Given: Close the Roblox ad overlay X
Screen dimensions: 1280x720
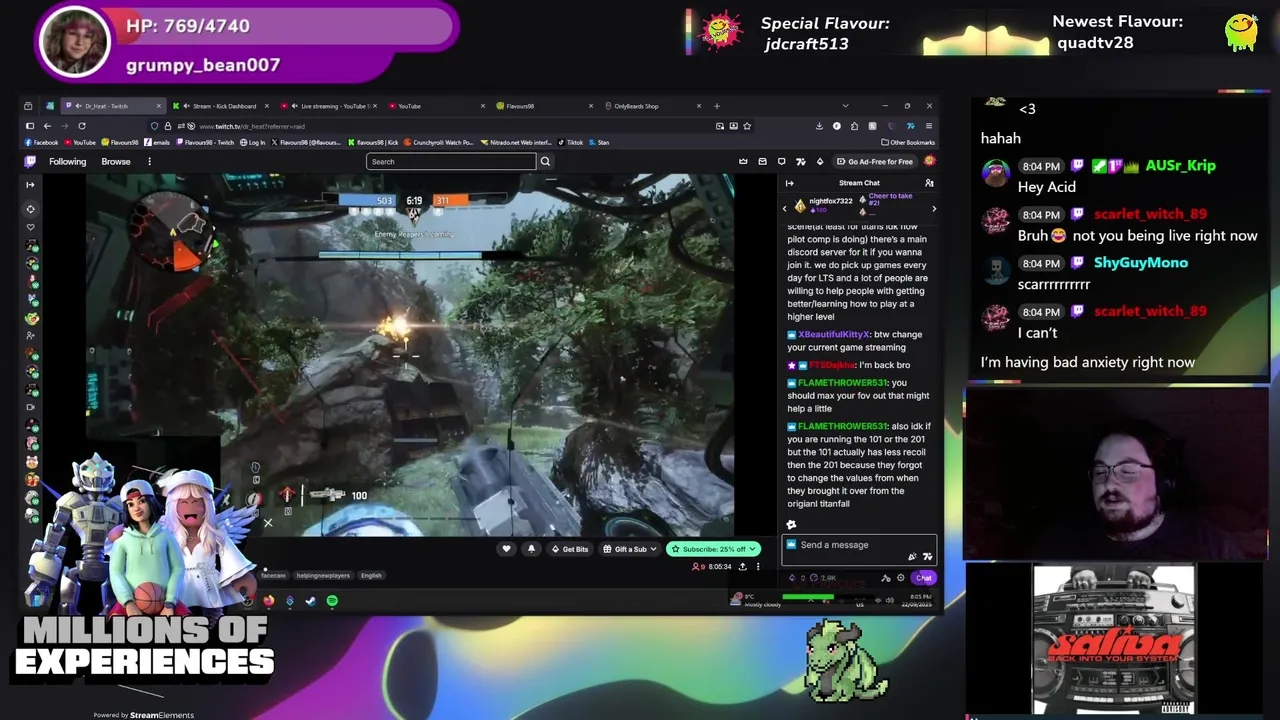Looking at the screenshot, I should click(267, 523).
